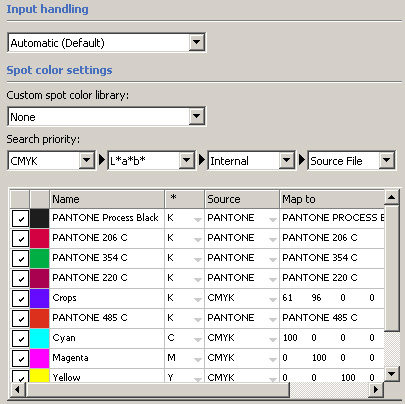Click Map to value 100 in Magenta row

tap(319, 358)
